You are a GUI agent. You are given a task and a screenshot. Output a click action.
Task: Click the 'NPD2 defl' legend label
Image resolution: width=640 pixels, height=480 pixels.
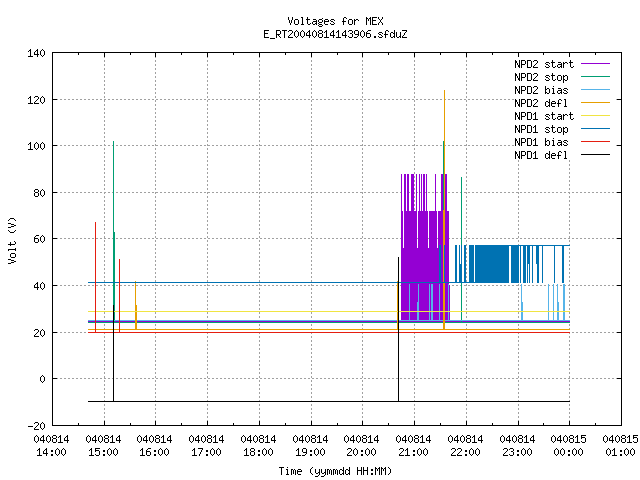tap(541, 103)
